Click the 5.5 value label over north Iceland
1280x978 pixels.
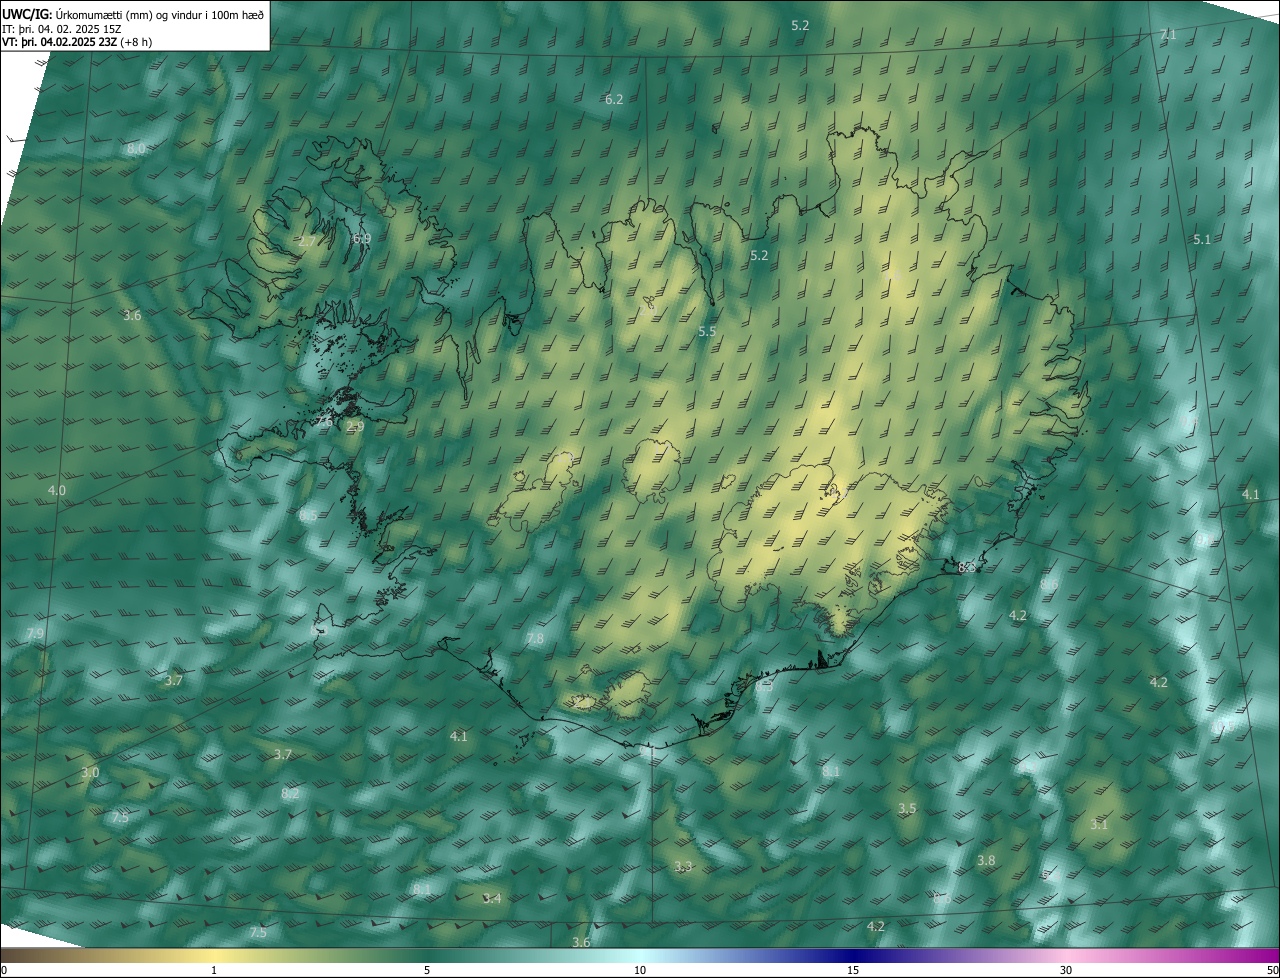(x=707, y=331)
